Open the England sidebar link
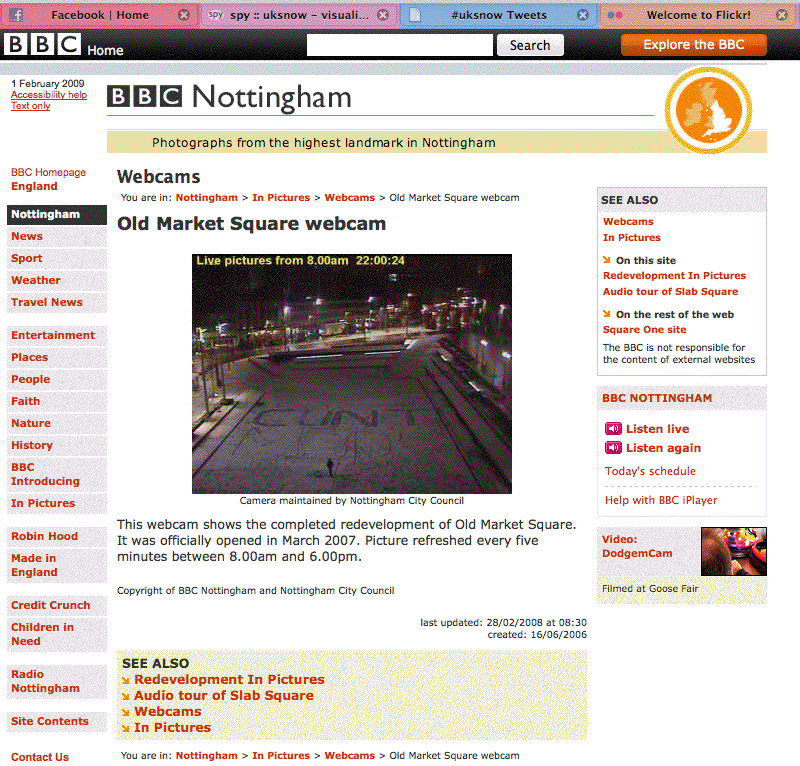 click(34, 186)
